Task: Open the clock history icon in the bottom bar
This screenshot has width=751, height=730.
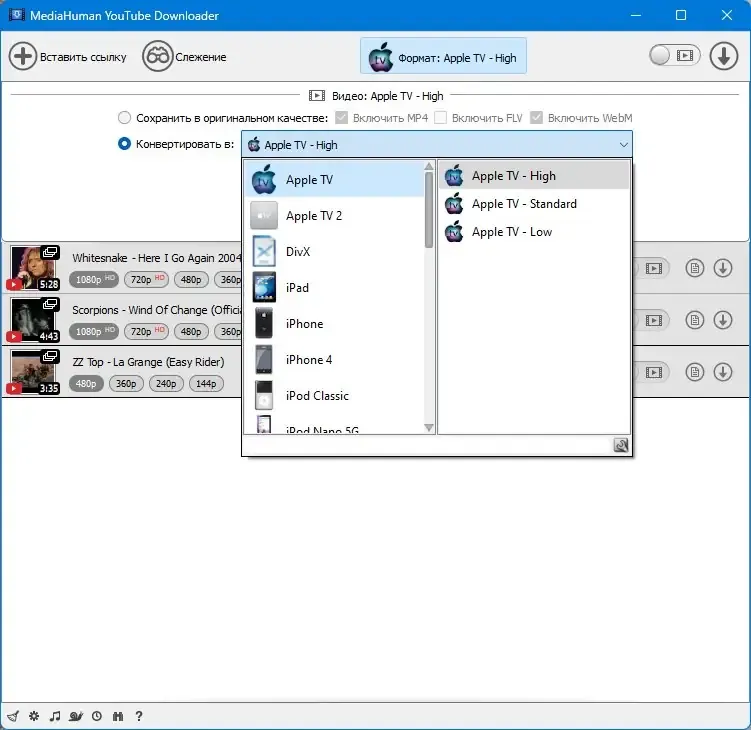Action: pos(97,716)
